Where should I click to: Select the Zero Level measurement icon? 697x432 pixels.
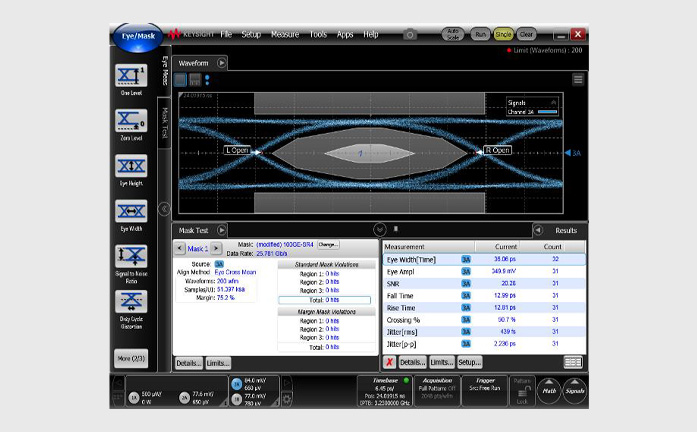point(131,120)
